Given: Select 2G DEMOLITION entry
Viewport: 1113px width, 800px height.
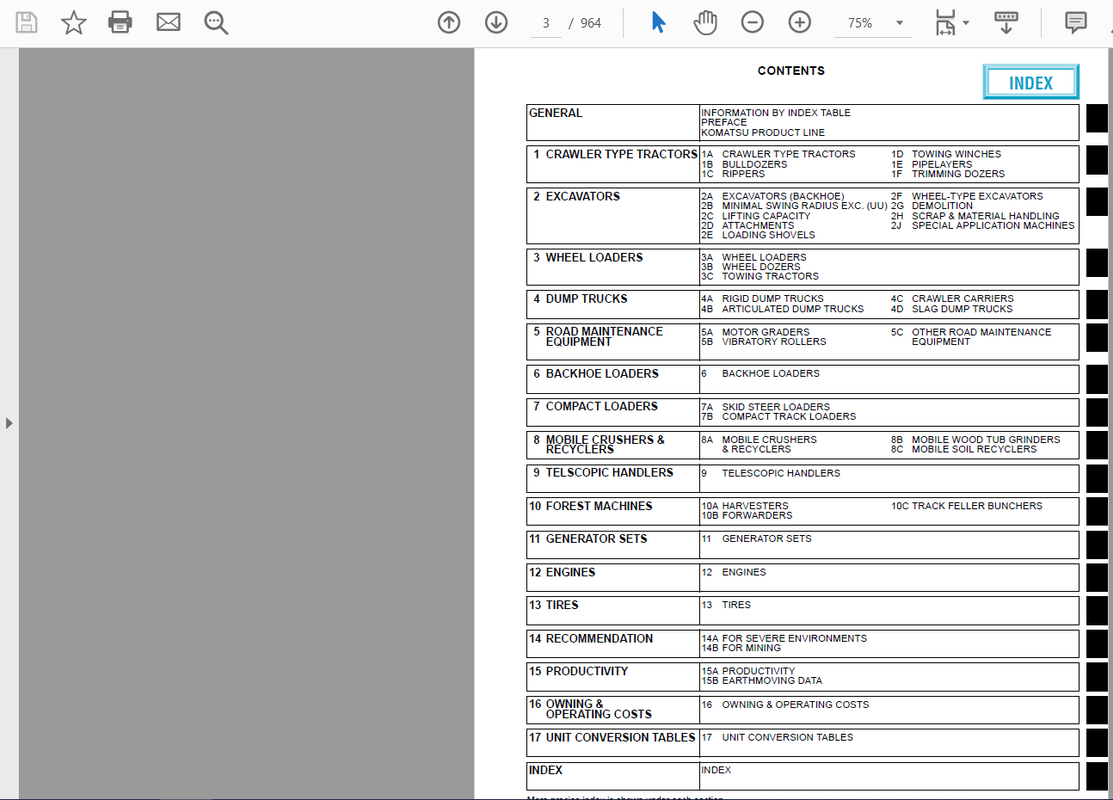Looking at the screenshot, I should pyautogui.click(x=932, y=206).
